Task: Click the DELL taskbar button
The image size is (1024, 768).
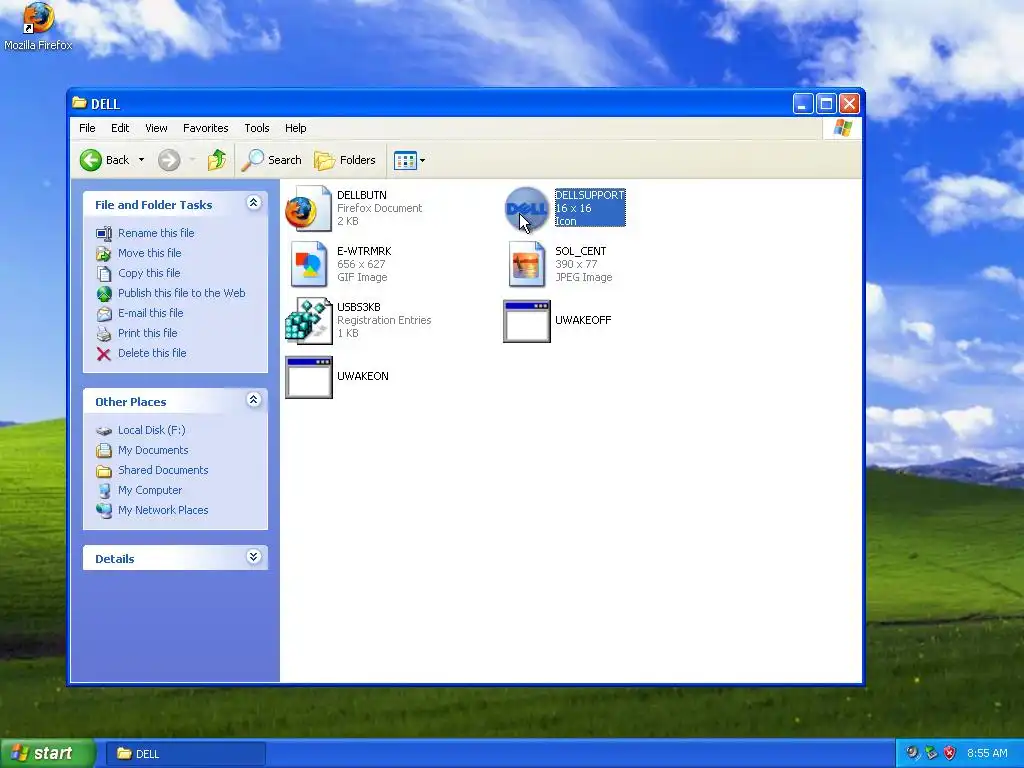Action: pyautogui.click(x=185, y=754)
